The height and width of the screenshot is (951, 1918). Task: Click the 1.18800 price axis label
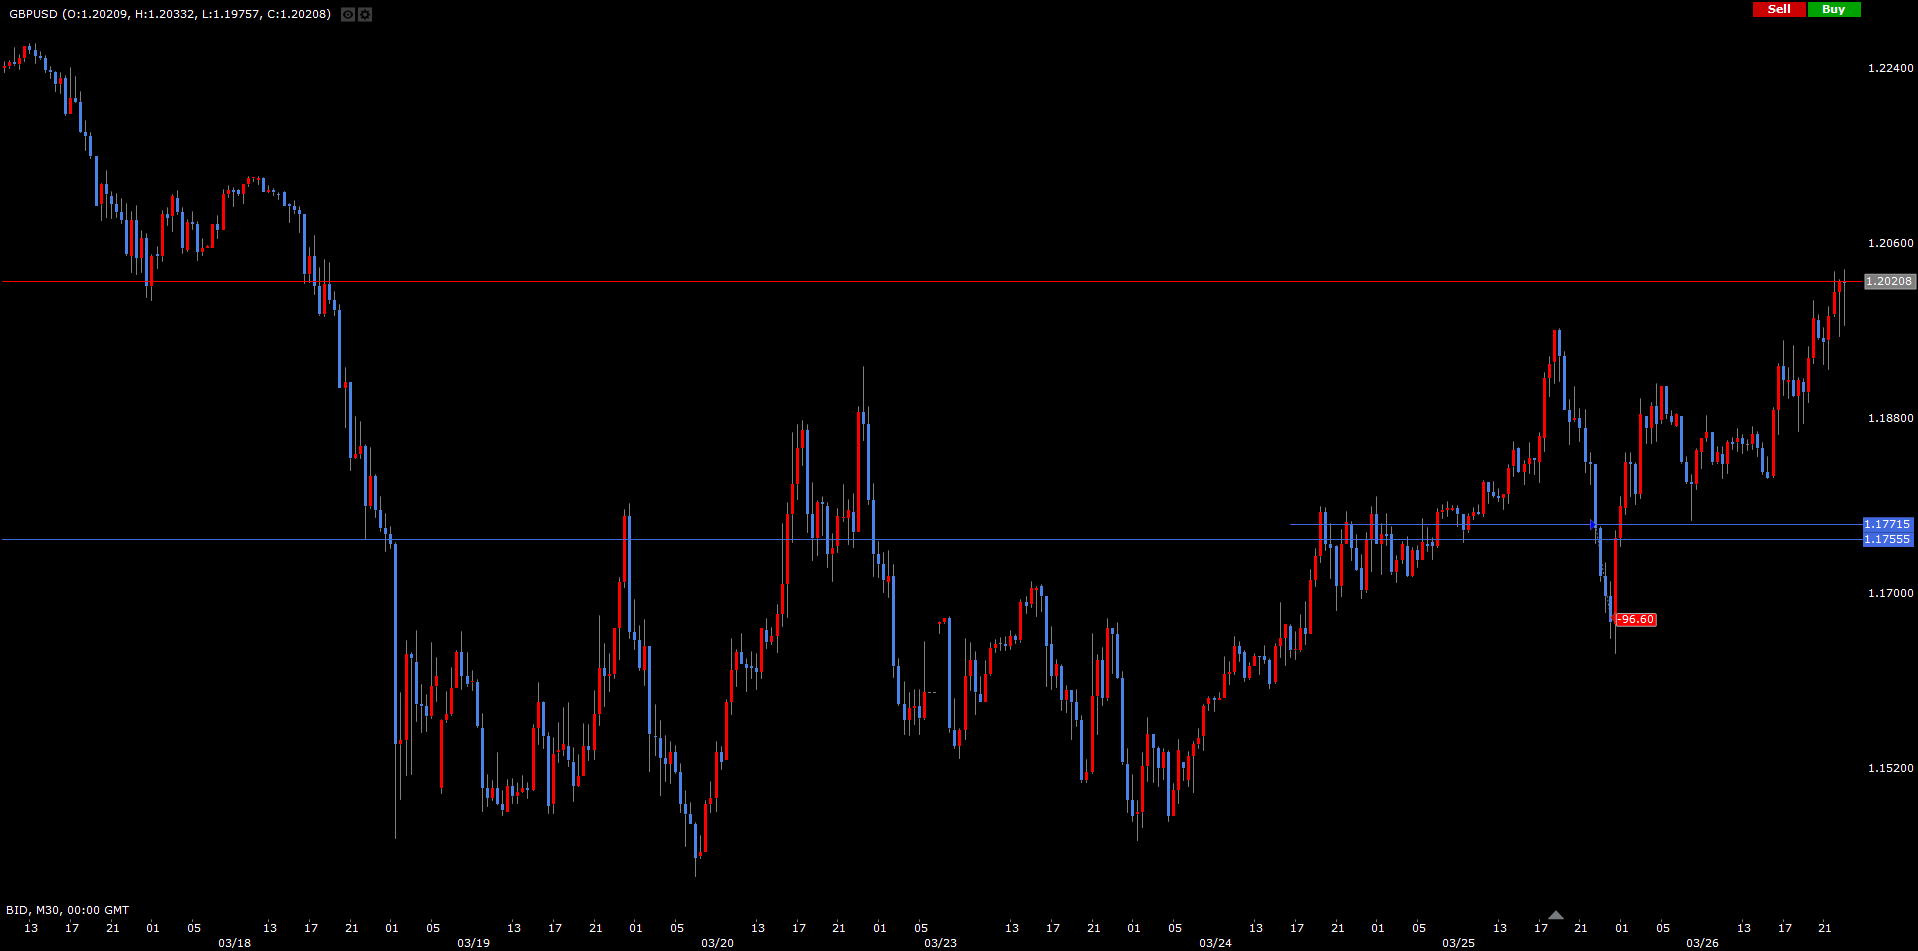click(1890, 418)
